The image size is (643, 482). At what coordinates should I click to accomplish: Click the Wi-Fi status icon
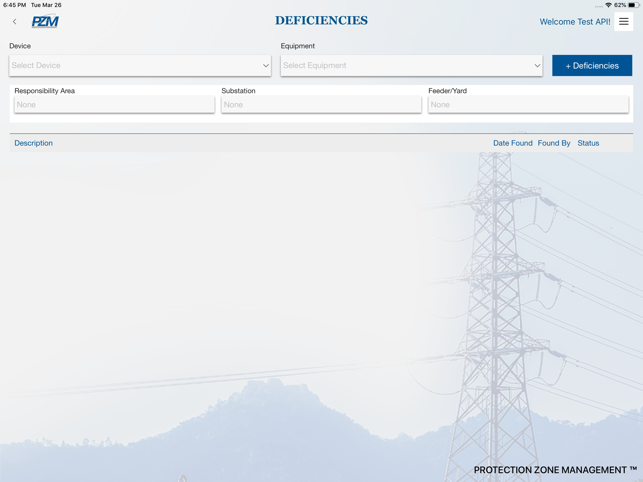pyautogui.click(x=609, y=5)
